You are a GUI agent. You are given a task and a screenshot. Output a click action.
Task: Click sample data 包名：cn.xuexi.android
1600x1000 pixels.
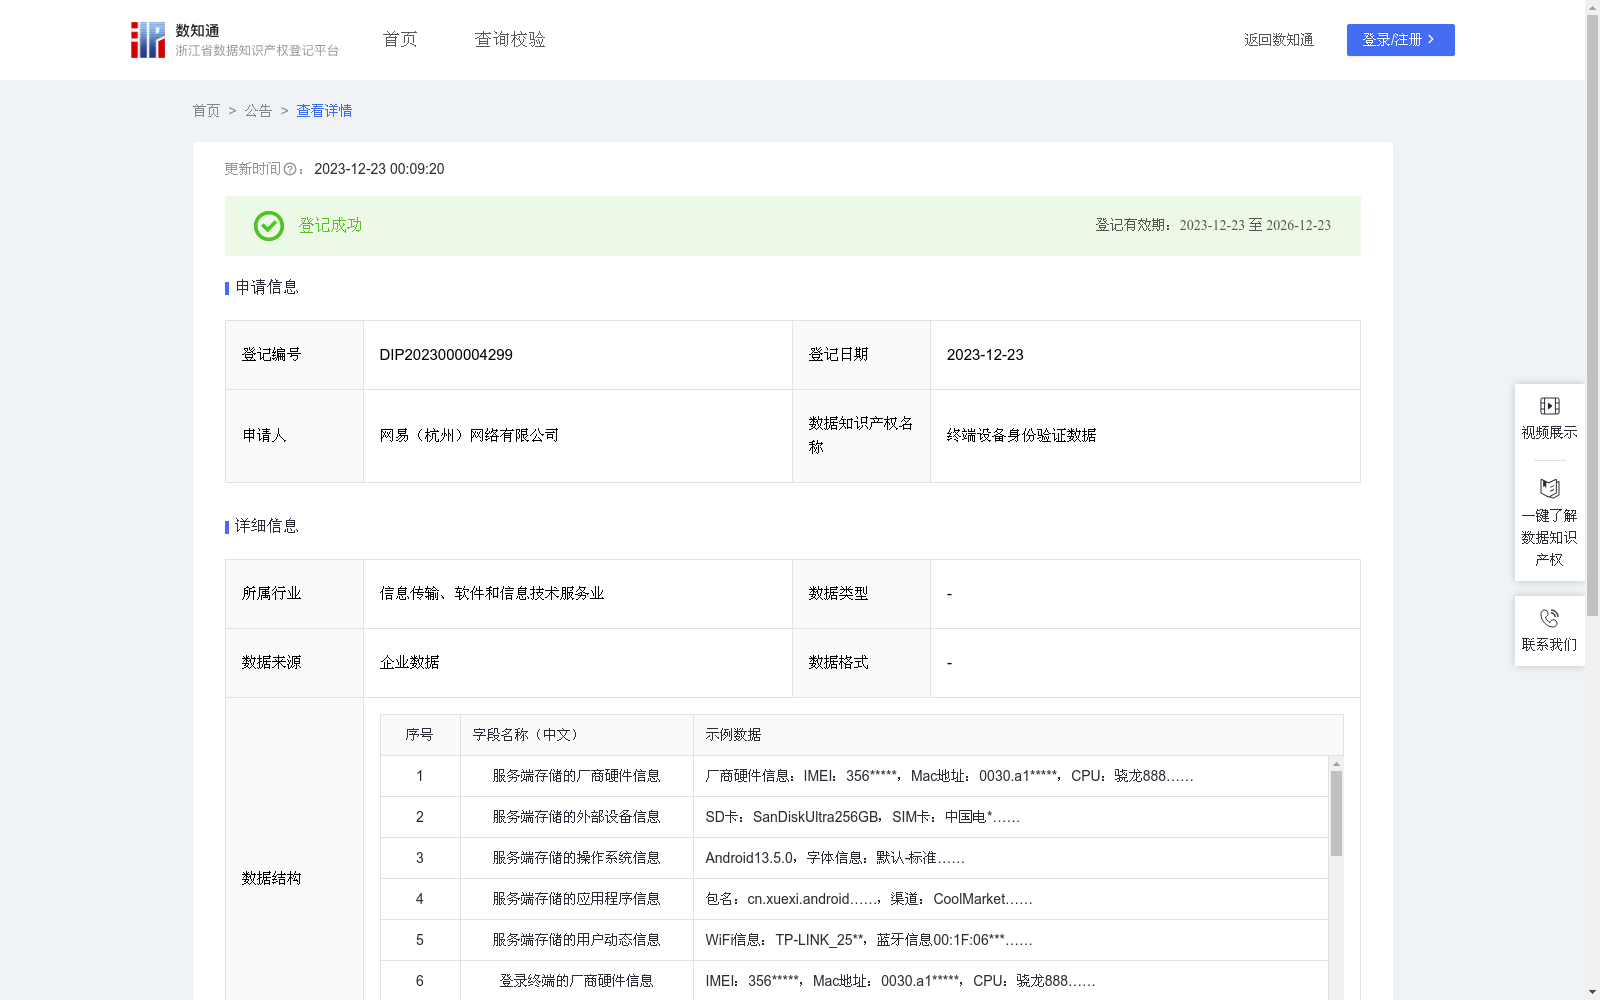pos(869,899)
